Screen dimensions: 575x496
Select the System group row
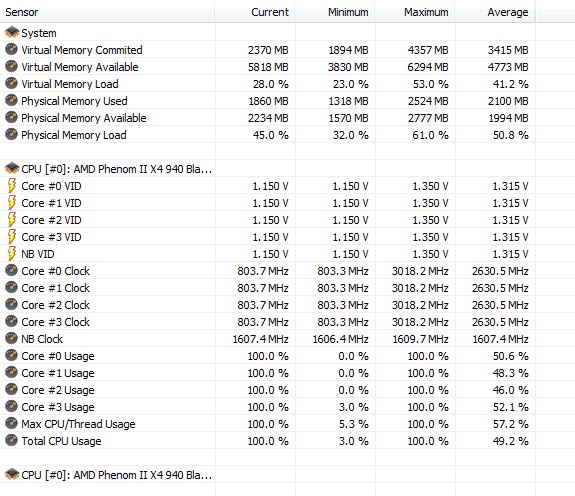[x=268, y=33]
